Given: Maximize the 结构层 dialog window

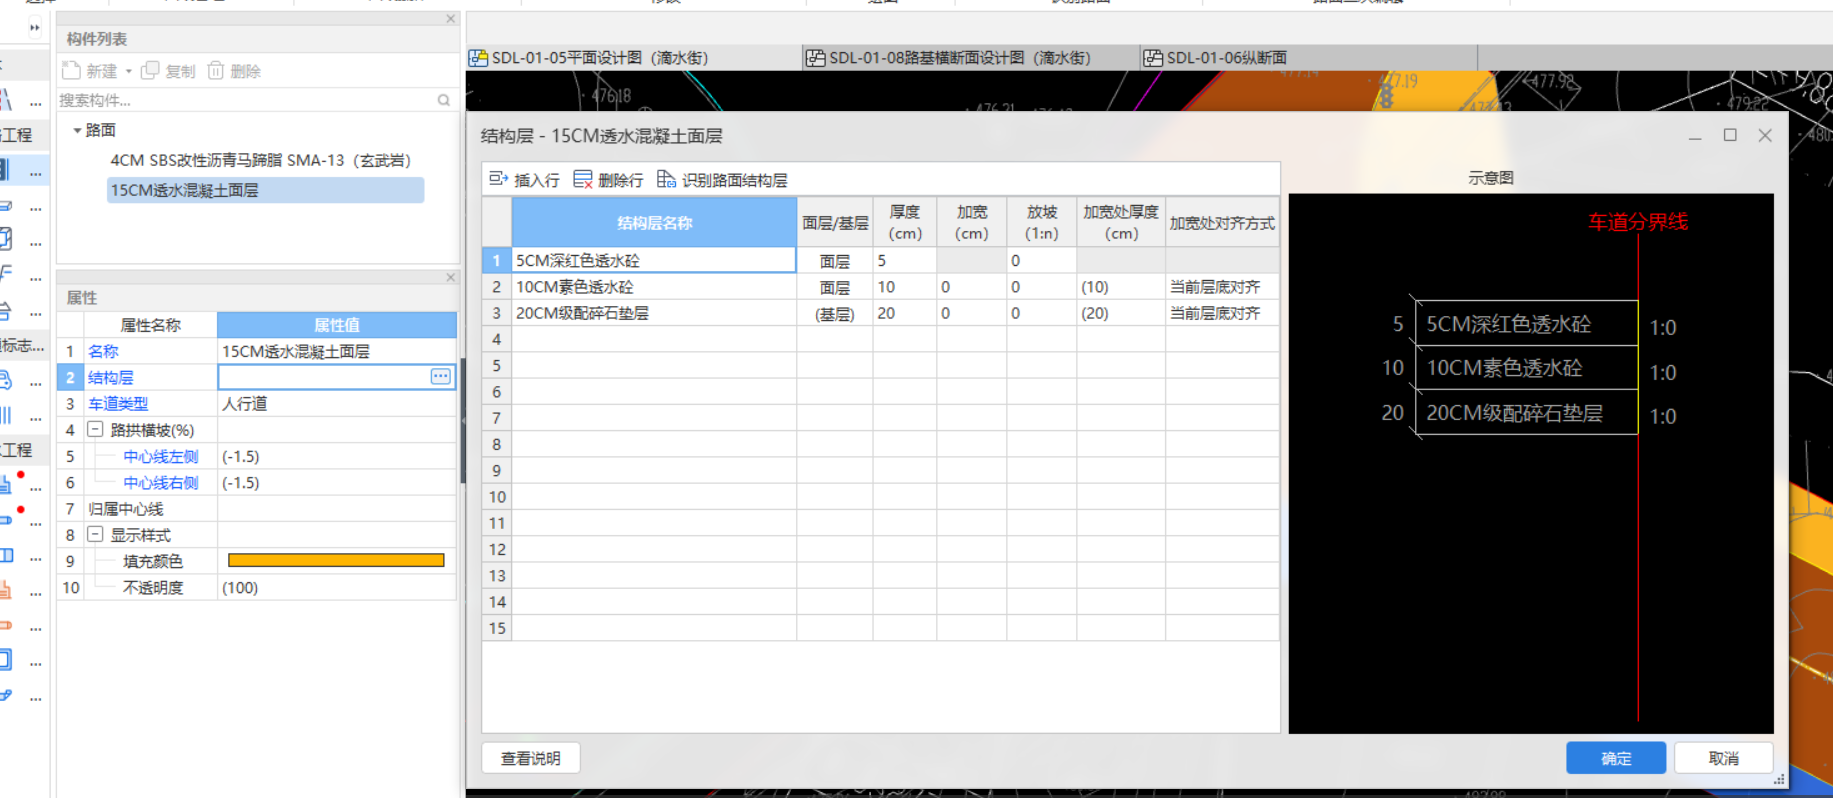Looking at the screenshot, I should [1730, 135].
